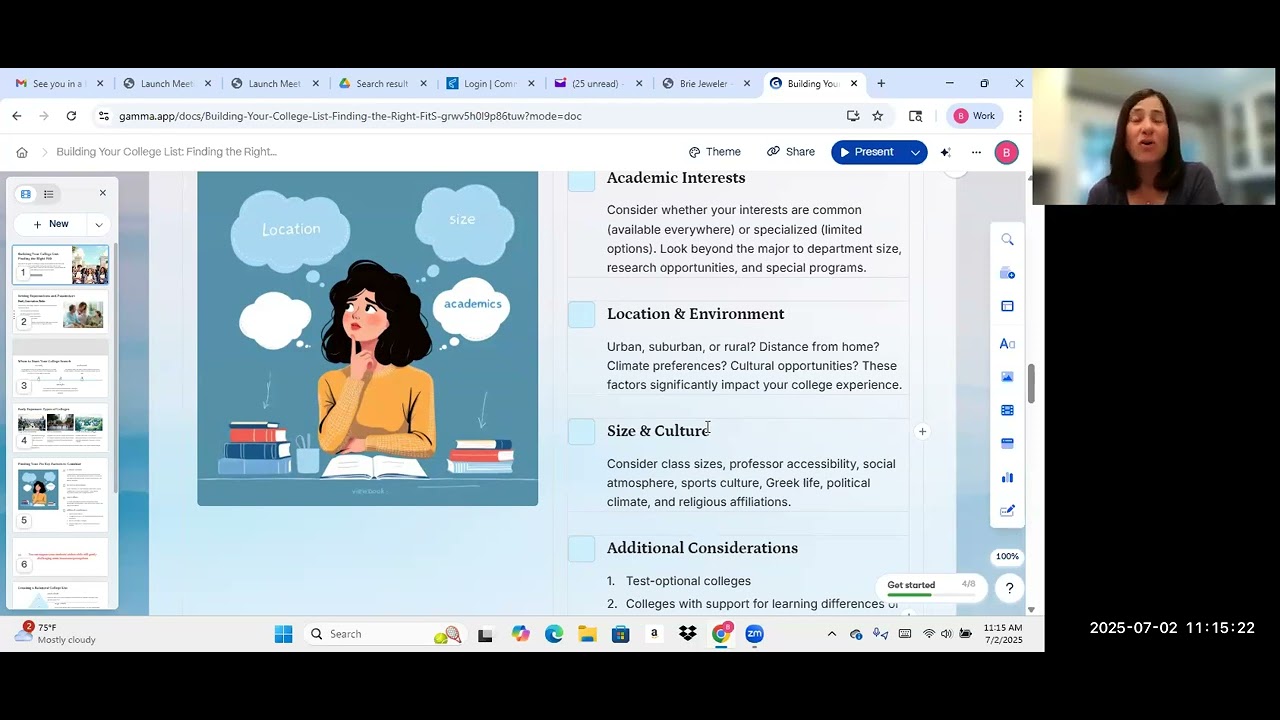Open the Chrome Work profile button
The height and width of the screenshot is (720, 1280).
point(975,116)
